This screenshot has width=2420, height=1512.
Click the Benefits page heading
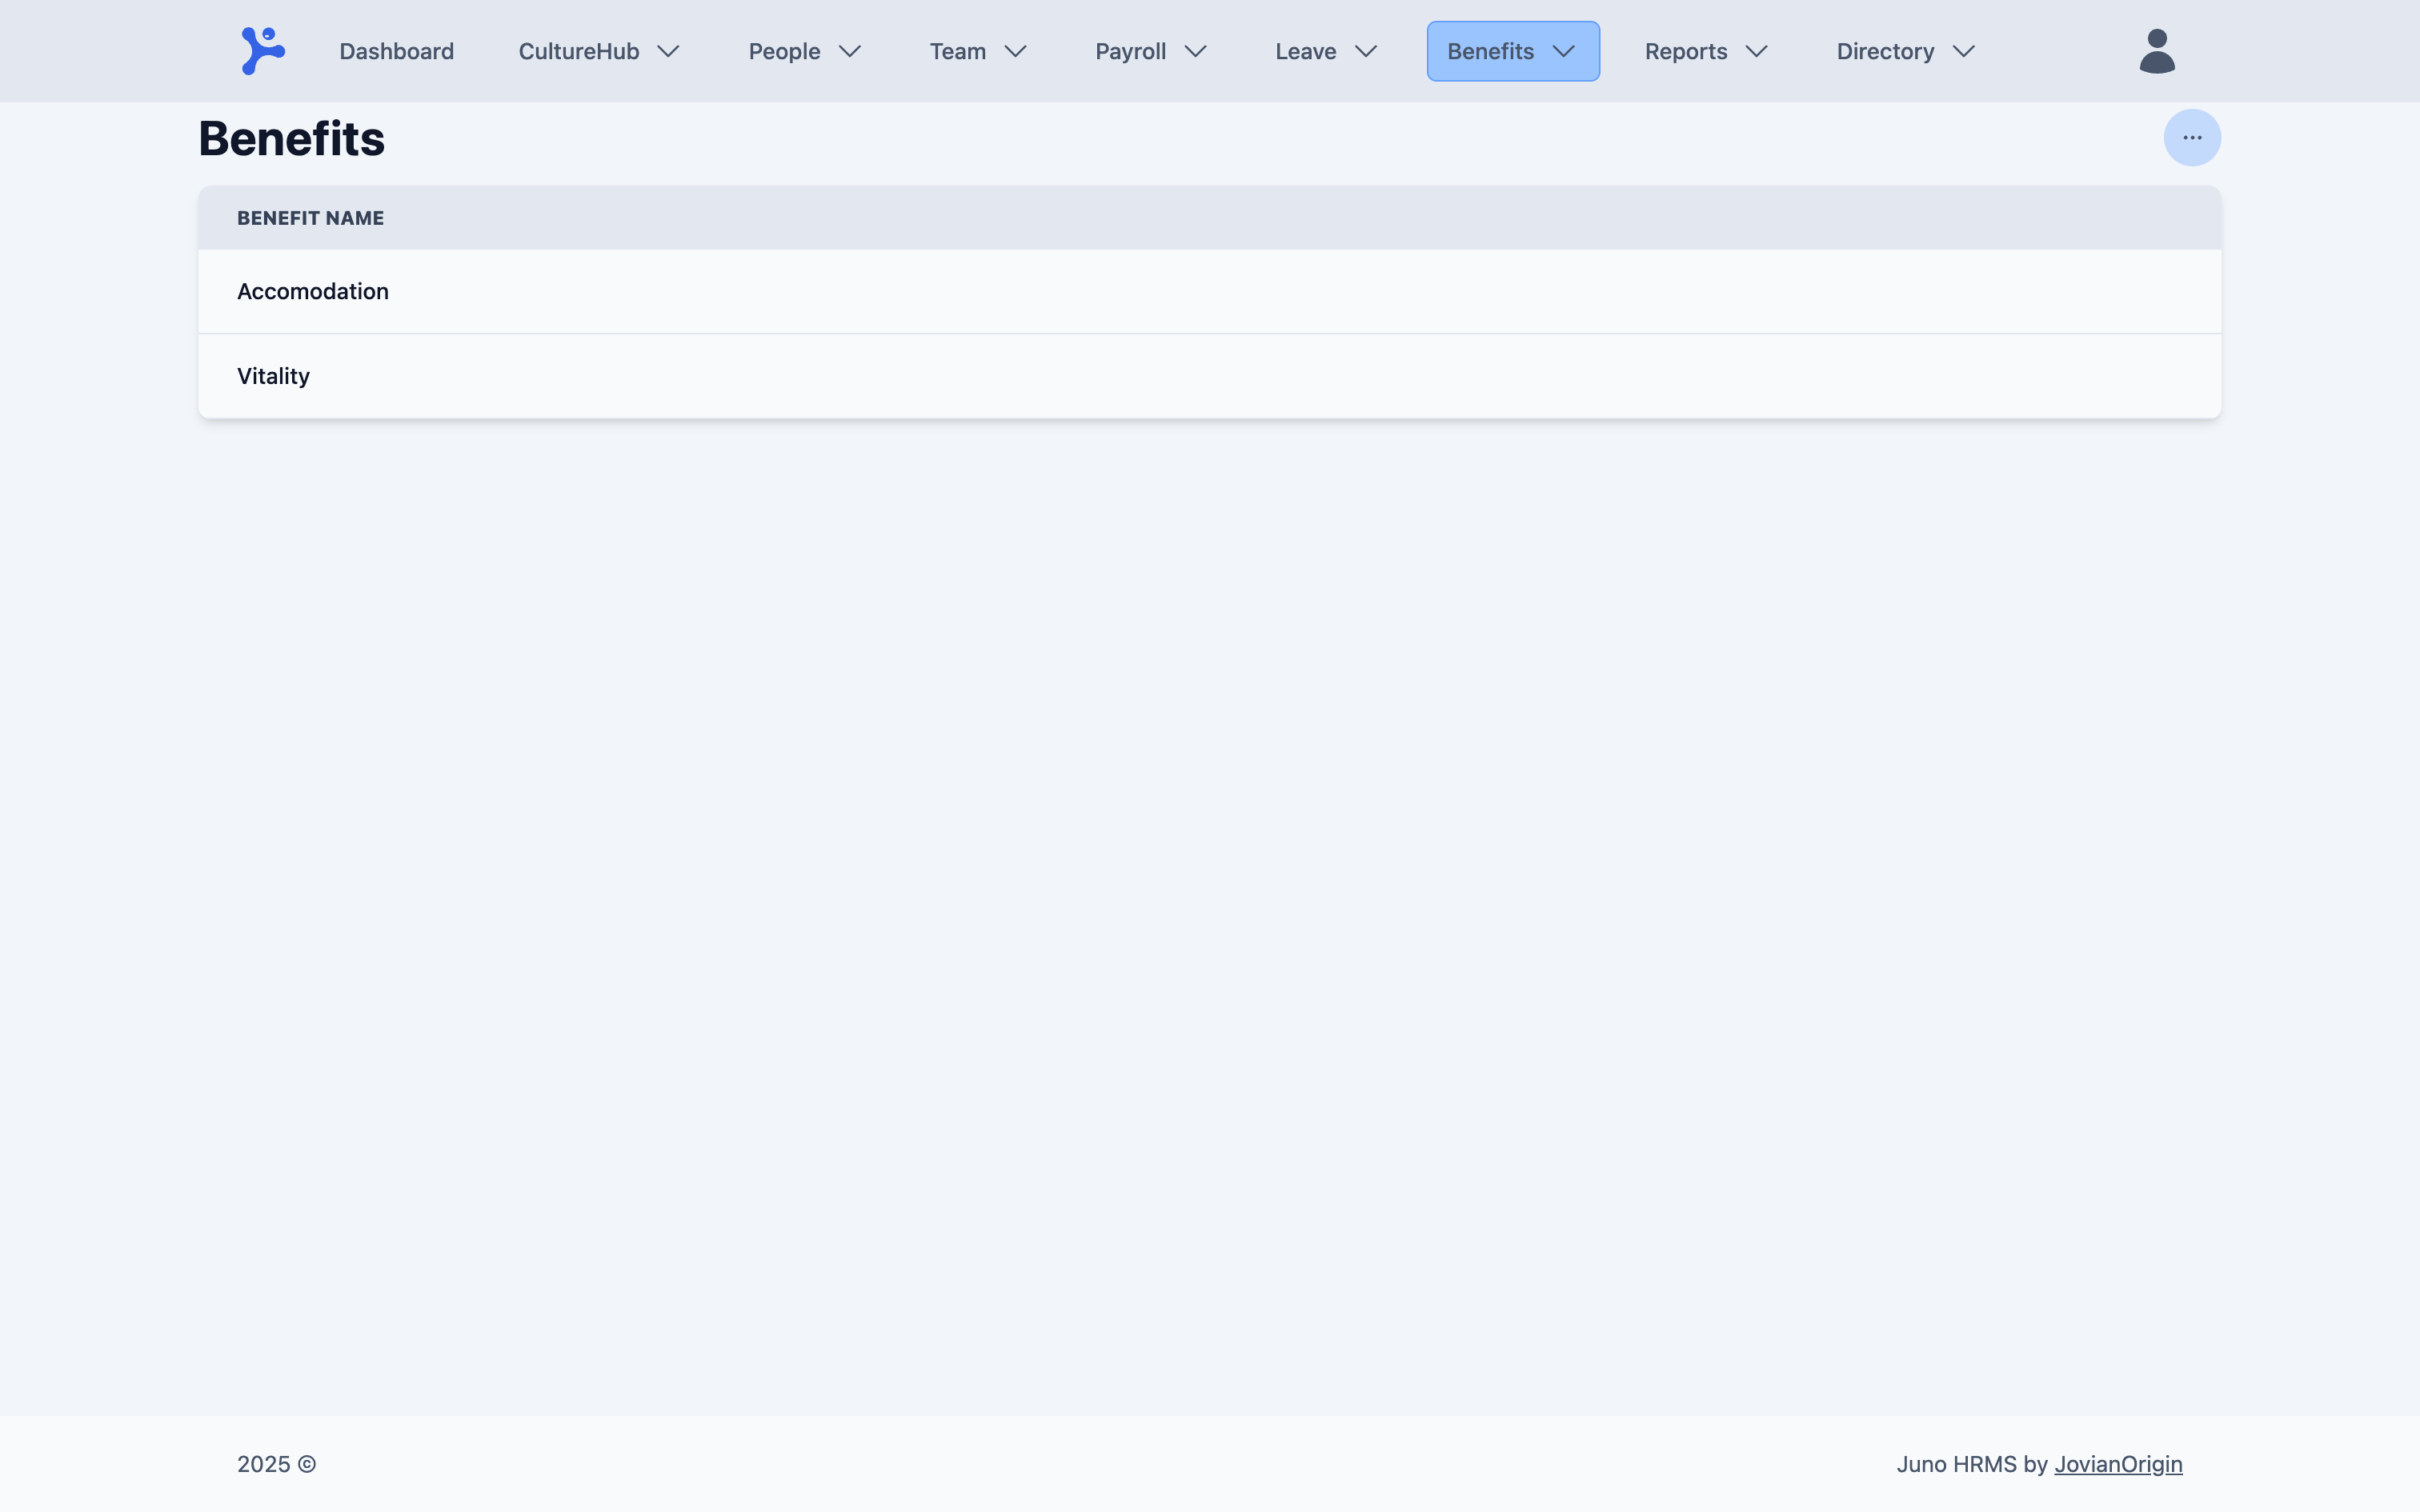click(x=291, y=138)
